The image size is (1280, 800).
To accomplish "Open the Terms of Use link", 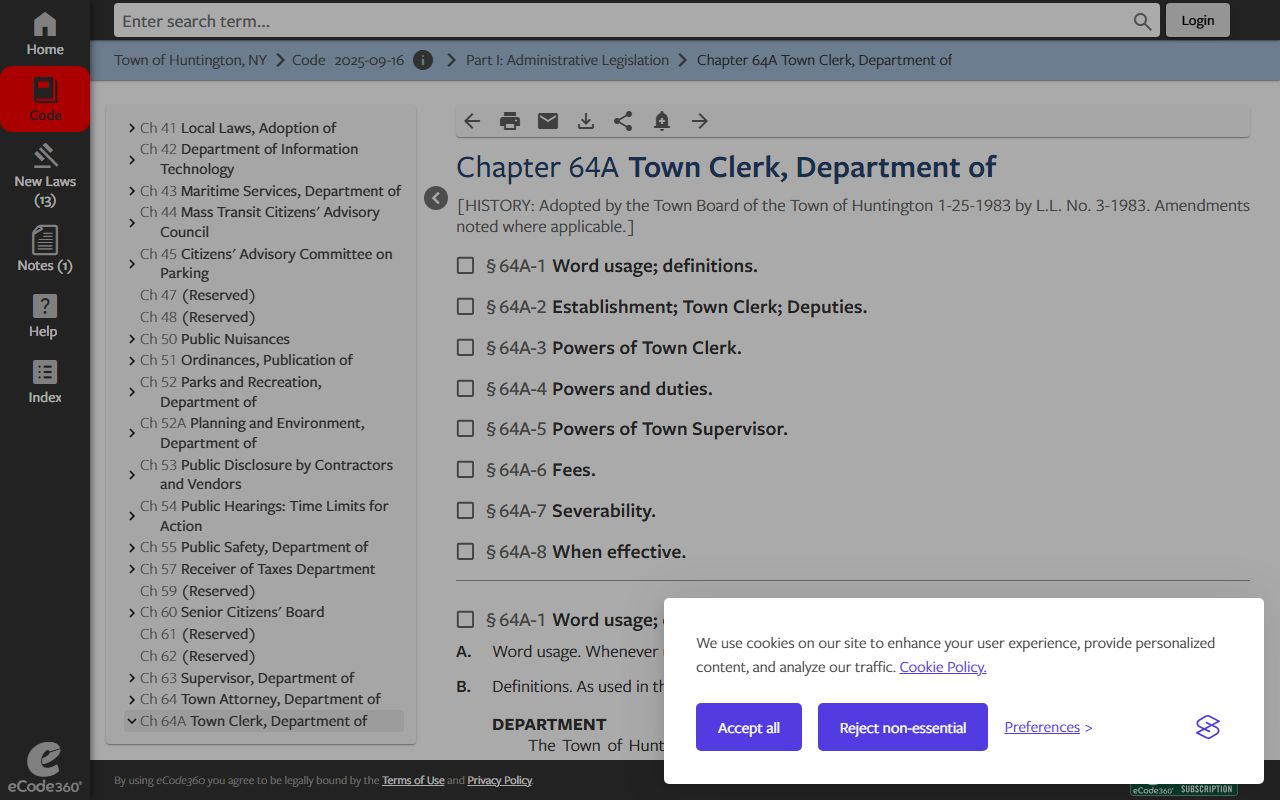I will tap(413, 780).
